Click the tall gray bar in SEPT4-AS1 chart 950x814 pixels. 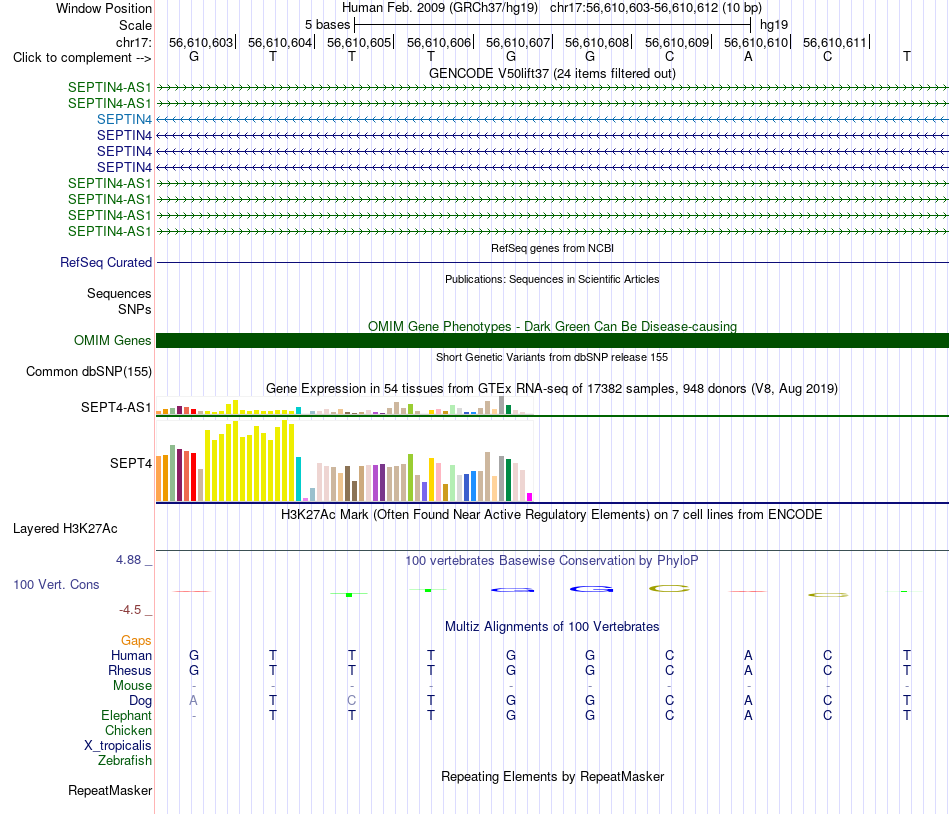tap(502, 405)
